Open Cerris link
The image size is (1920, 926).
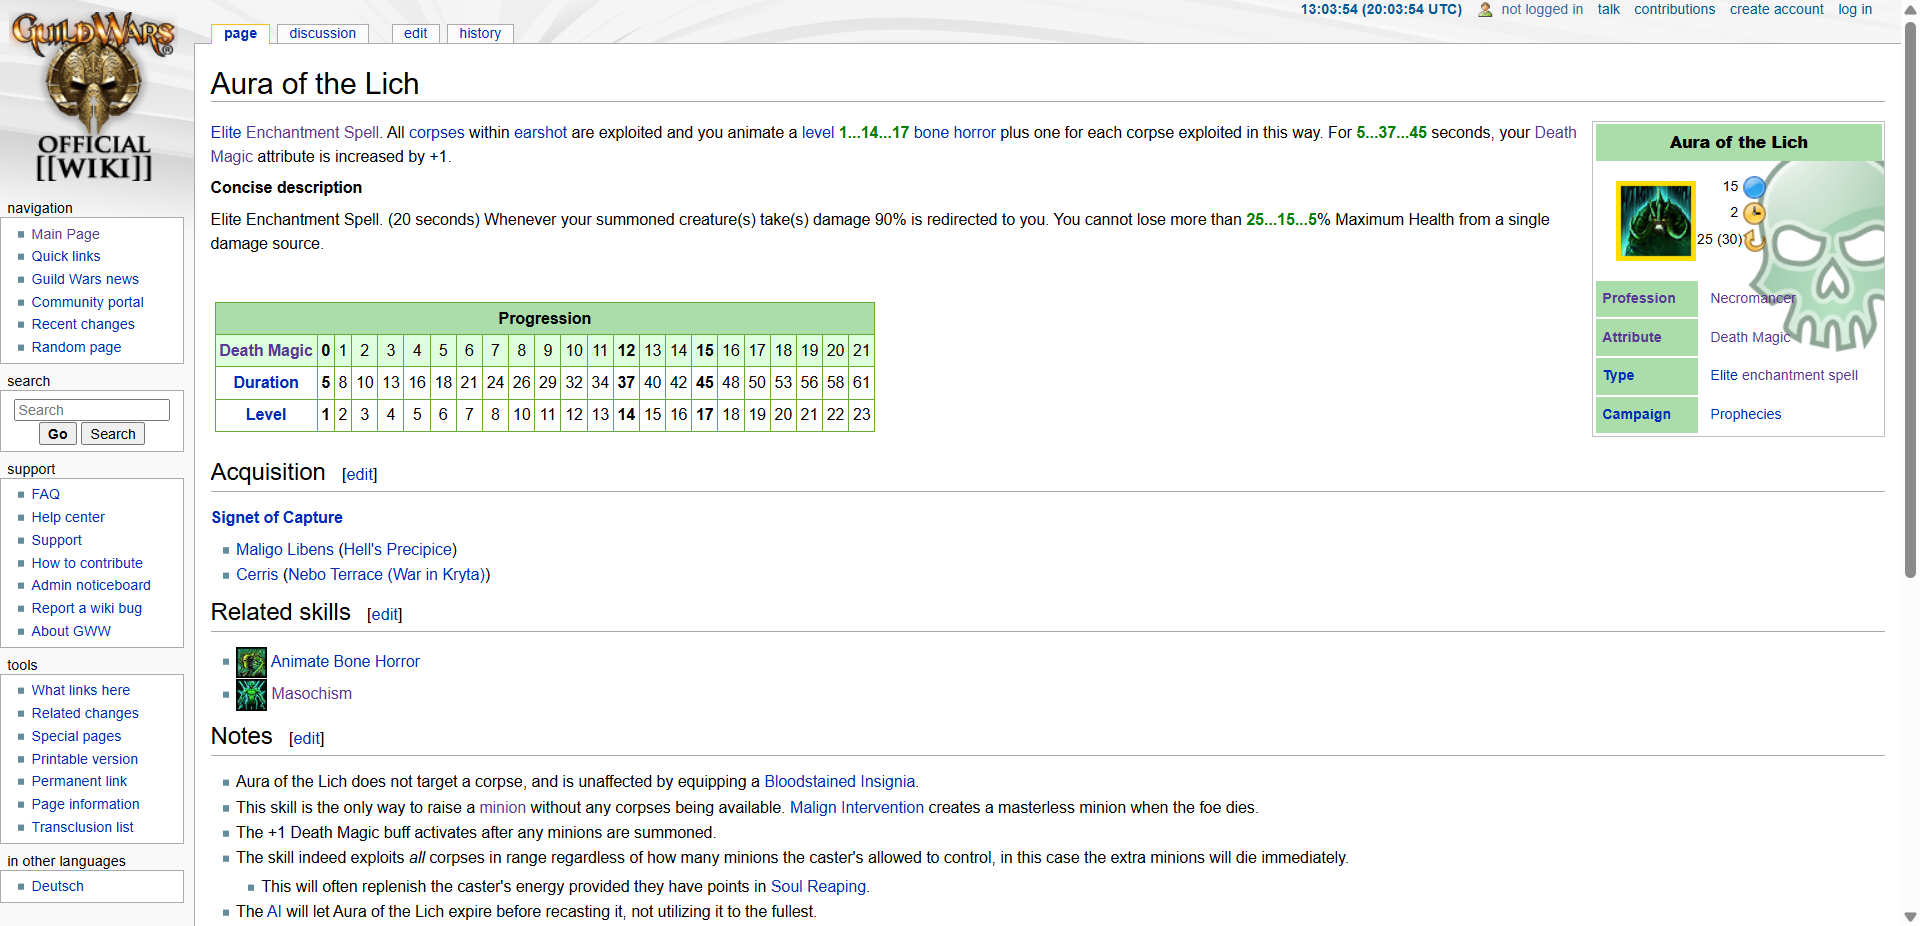(257, 574)
